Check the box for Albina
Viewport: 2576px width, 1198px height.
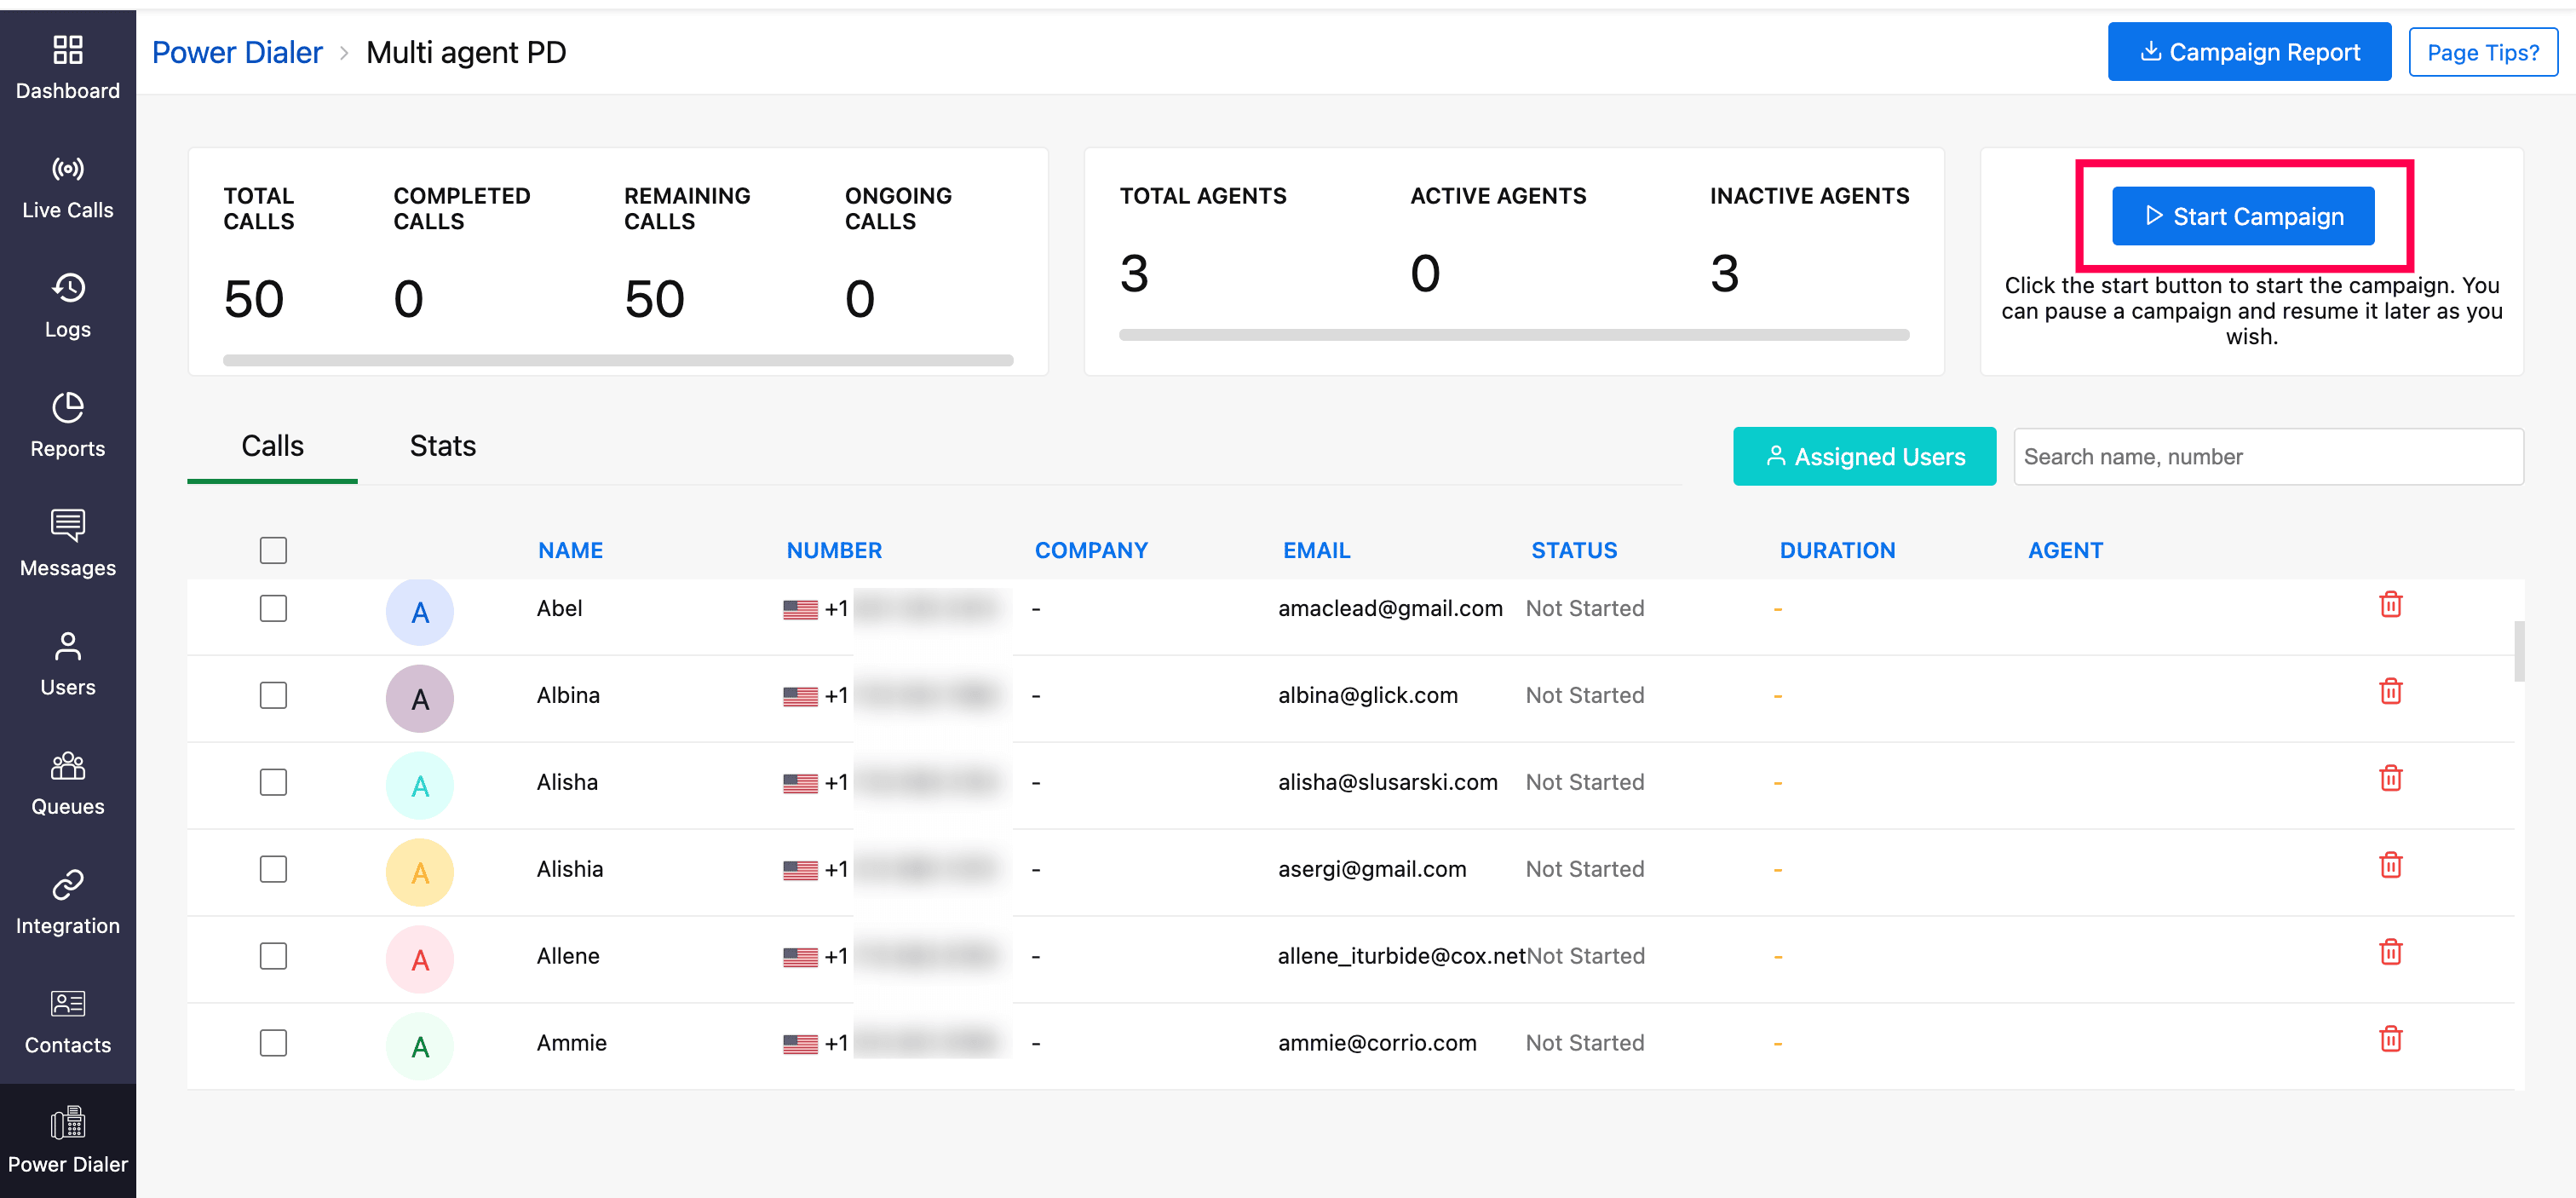coord(273,695)
